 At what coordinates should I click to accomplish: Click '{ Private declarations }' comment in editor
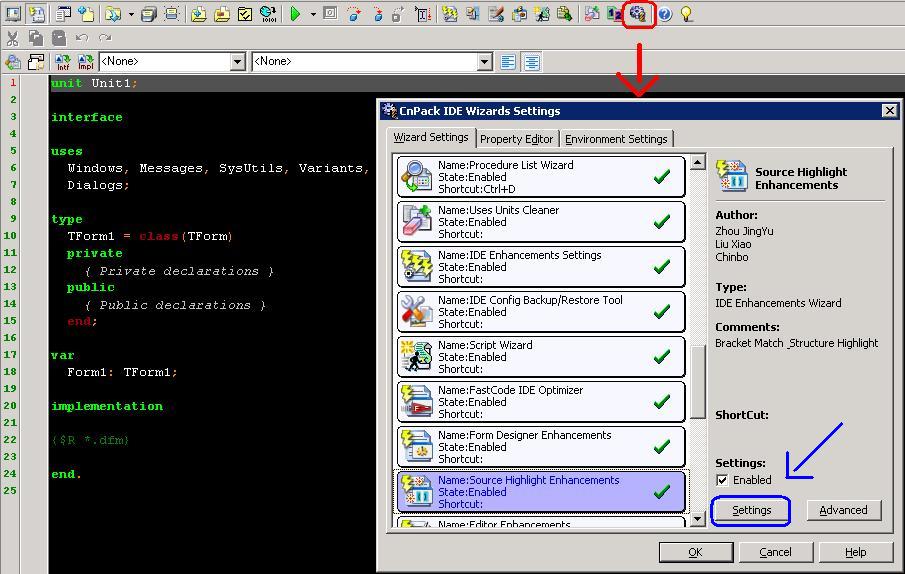(x=179, y=271)
